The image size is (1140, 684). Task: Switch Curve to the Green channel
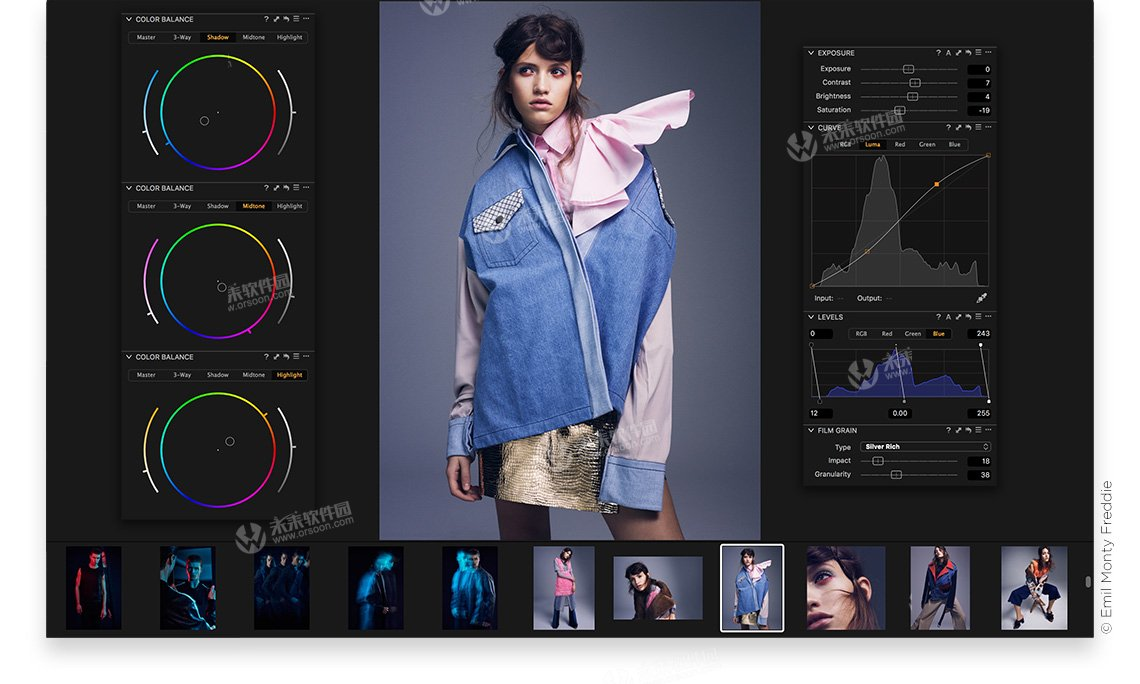coord(927,145)
